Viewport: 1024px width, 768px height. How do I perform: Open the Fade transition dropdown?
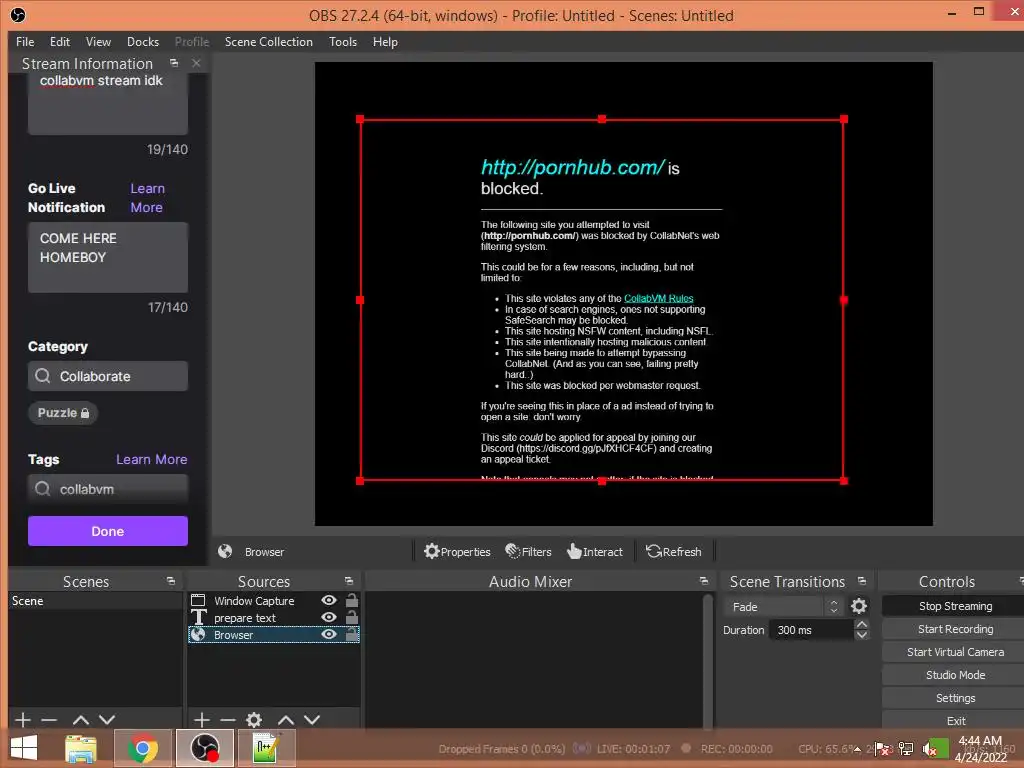783,607
